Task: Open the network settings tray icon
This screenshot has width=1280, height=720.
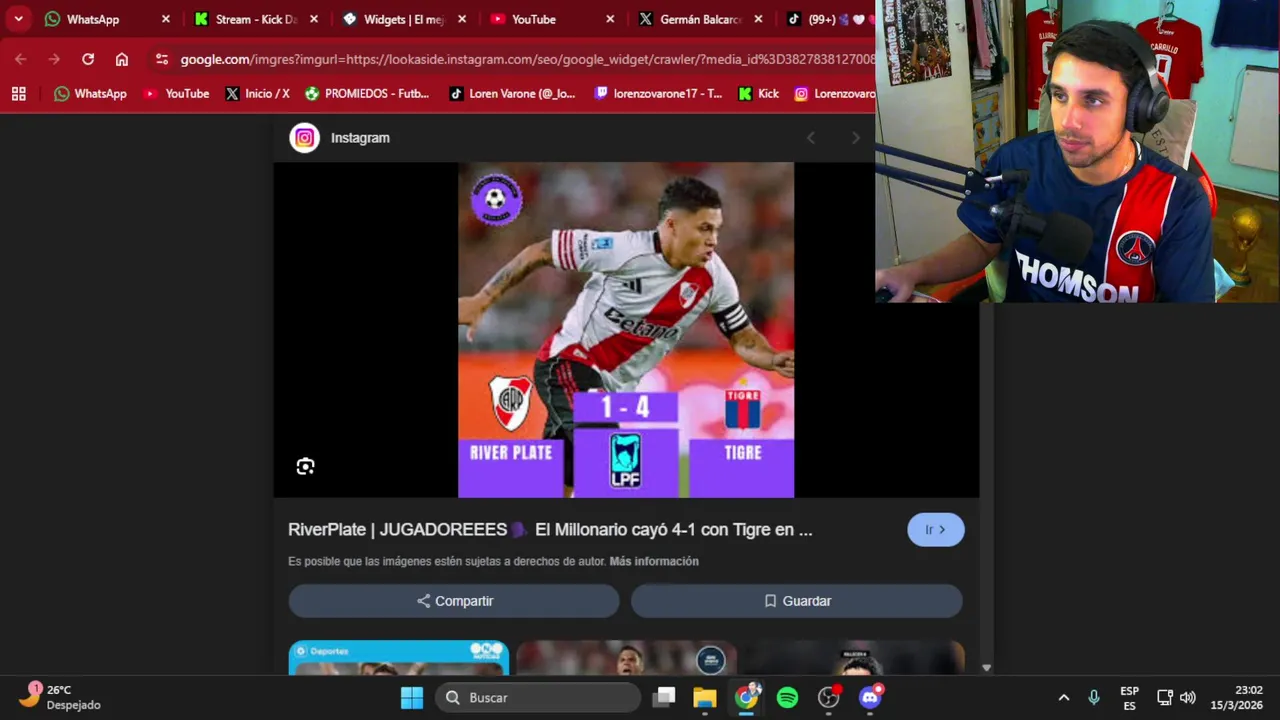Action: [1165, 698]
